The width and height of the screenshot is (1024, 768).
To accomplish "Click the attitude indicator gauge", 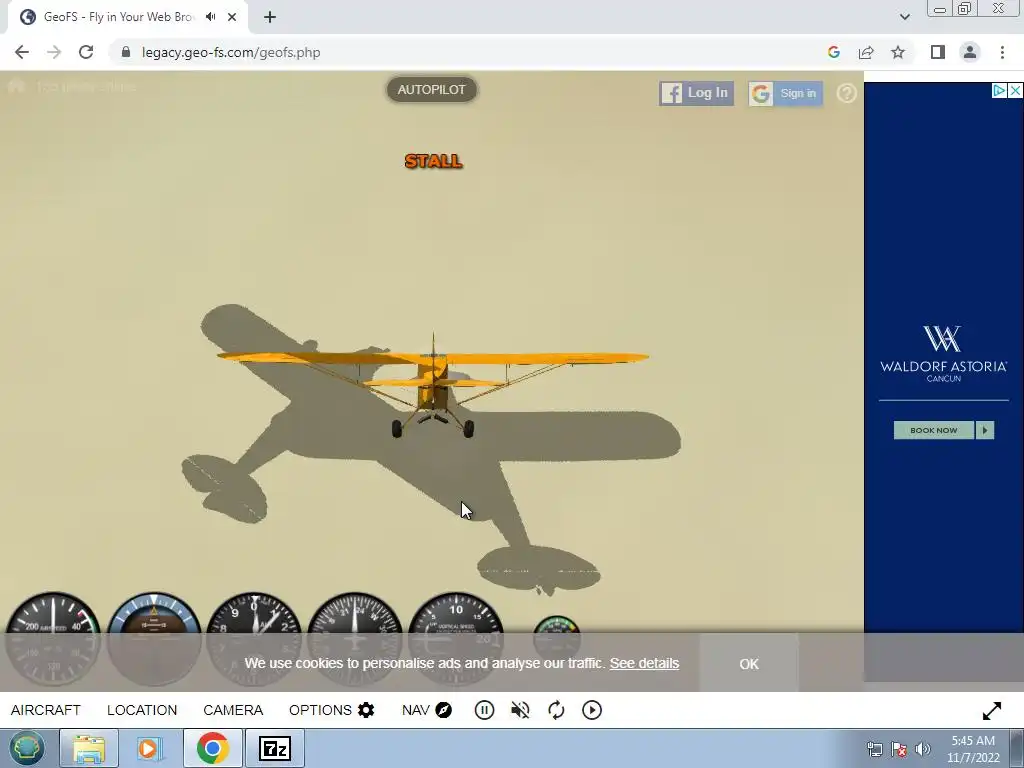I will [154, 639].
